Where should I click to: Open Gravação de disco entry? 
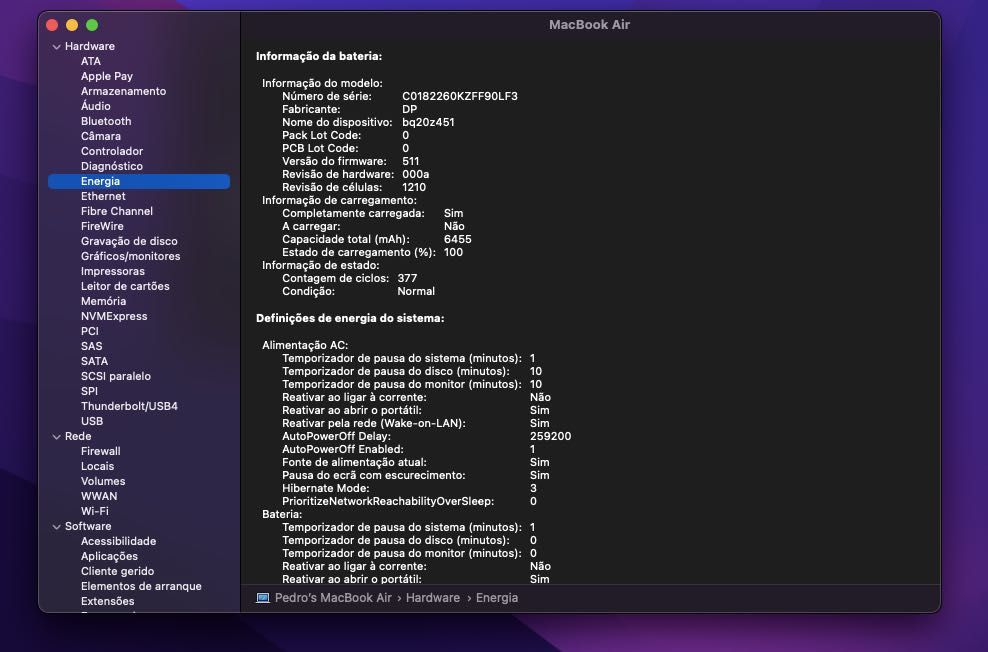(x=129, y=241)
